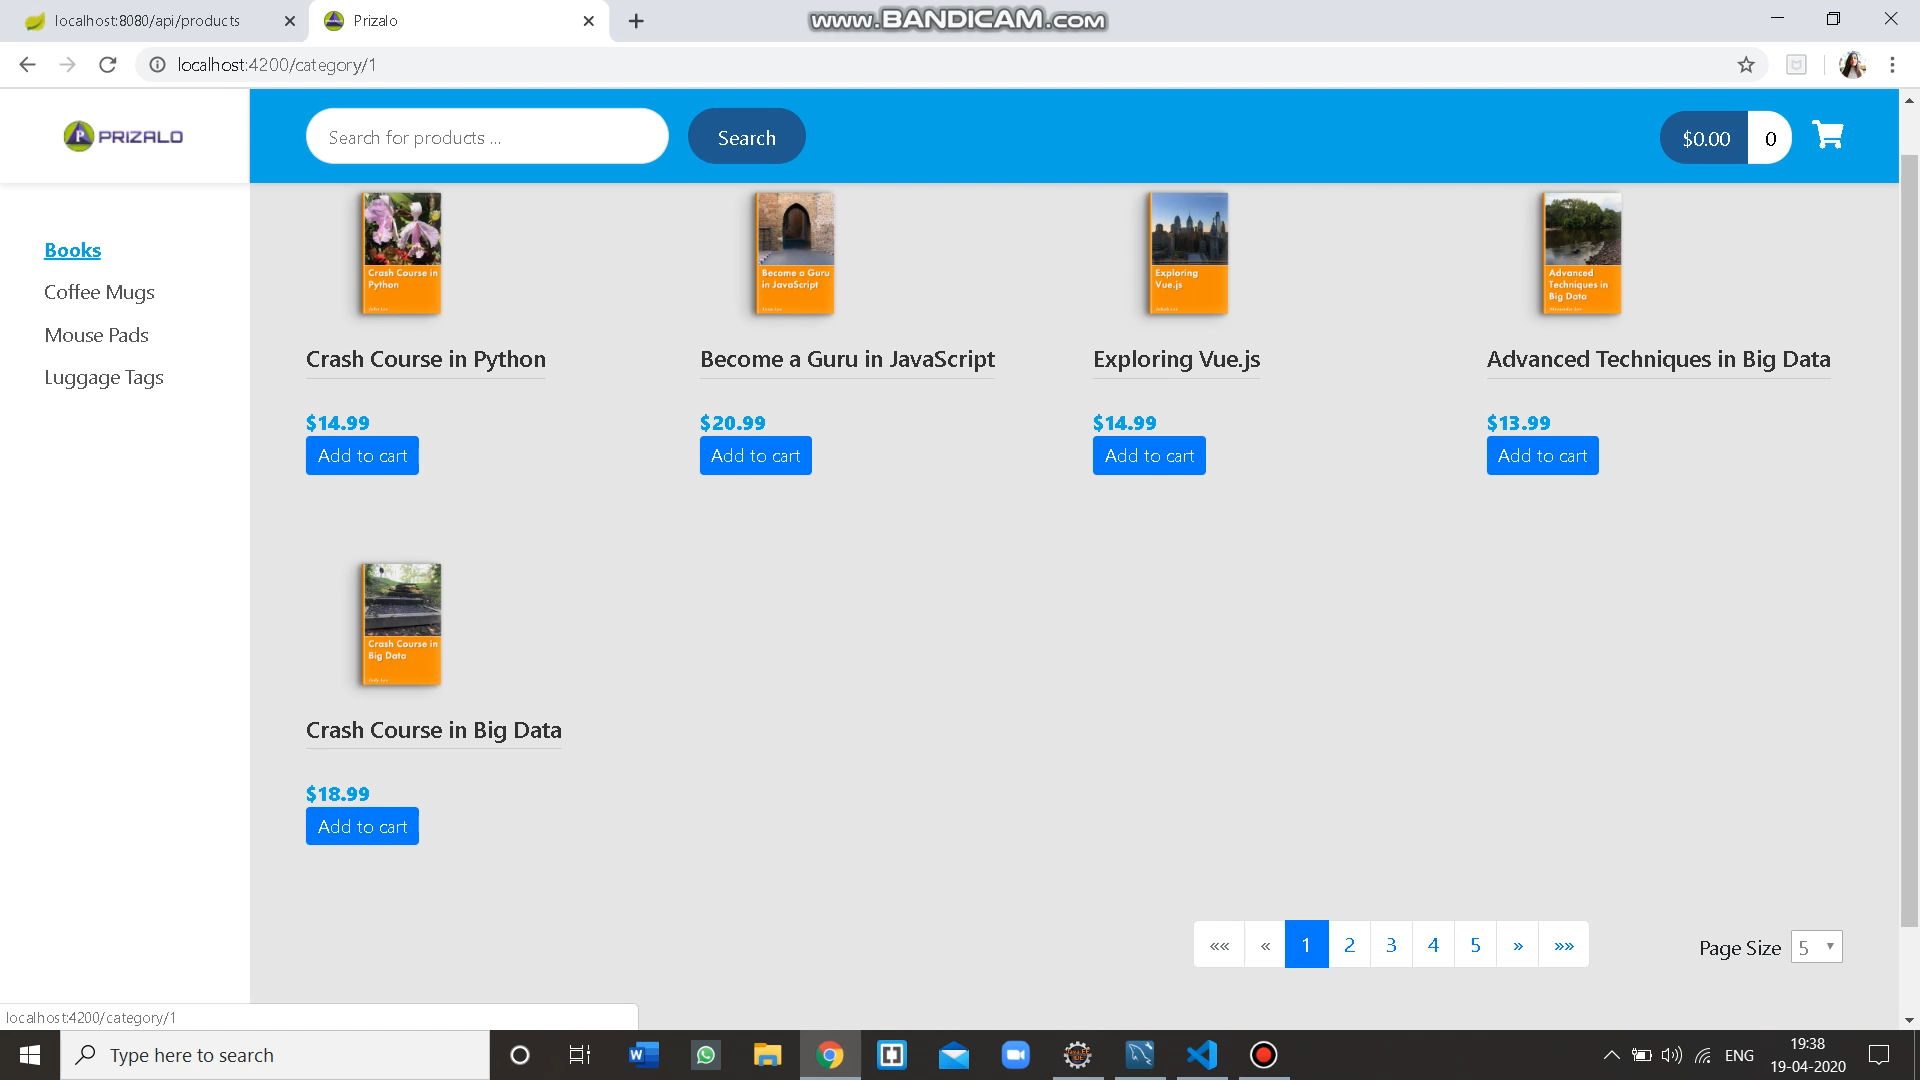
Task: Open WhatsApp from the taskbar
Action: click(705, 1055)
